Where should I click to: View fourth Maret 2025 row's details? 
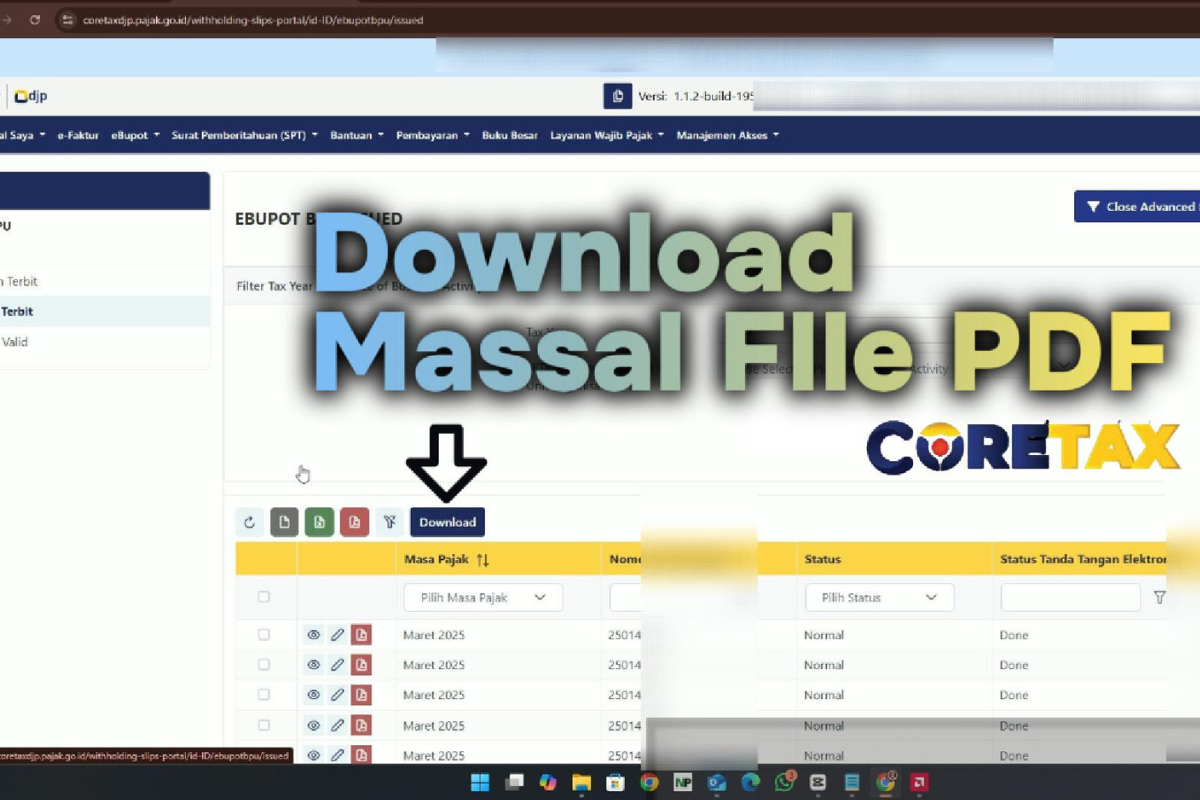pyautogui.click(x=314, y=725)
